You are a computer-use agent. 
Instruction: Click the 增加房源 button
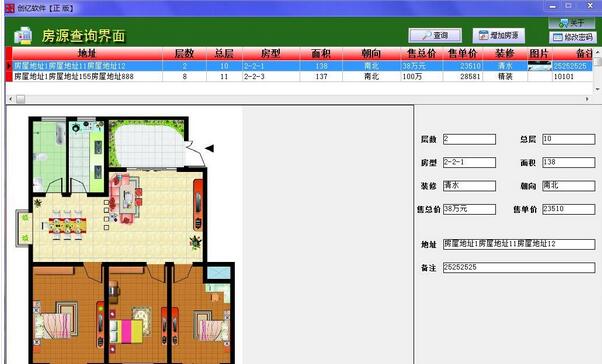pyautogui.click(x=499, y=36)
